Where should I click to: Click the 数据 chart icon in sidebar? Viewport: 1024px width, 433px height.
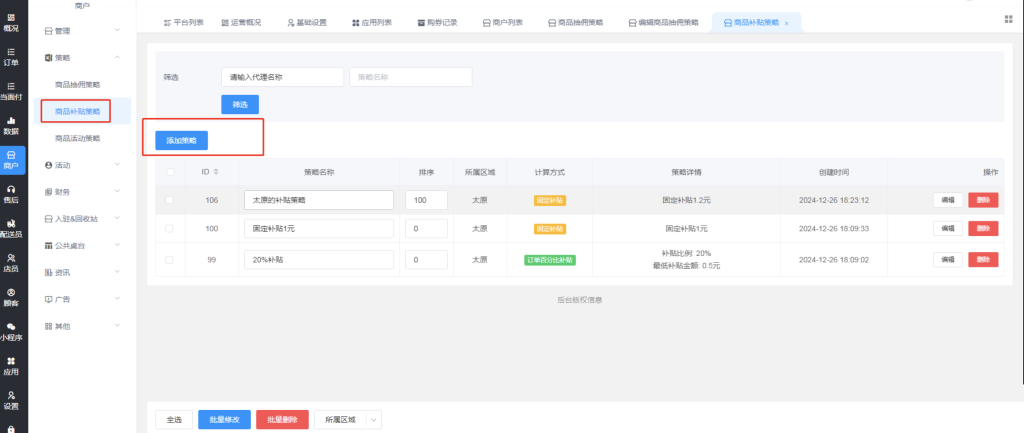pyautogui.click(x=11, y=125)
